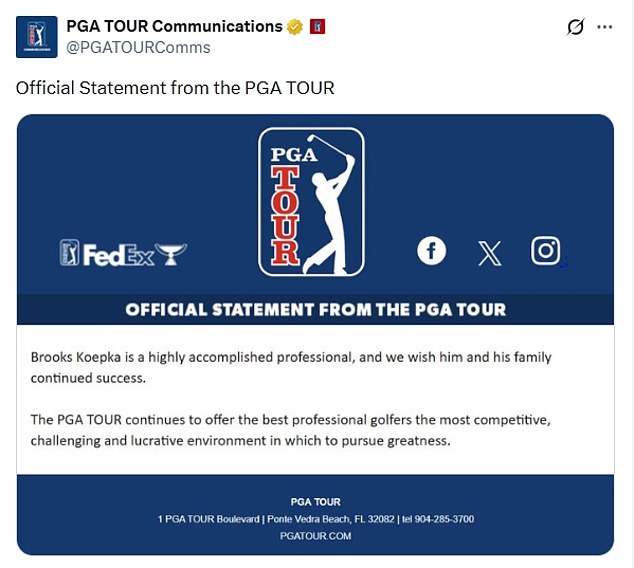Open the Grok slashed-circle icon
The image size is (634, 568).
click(x=575, y=27)
